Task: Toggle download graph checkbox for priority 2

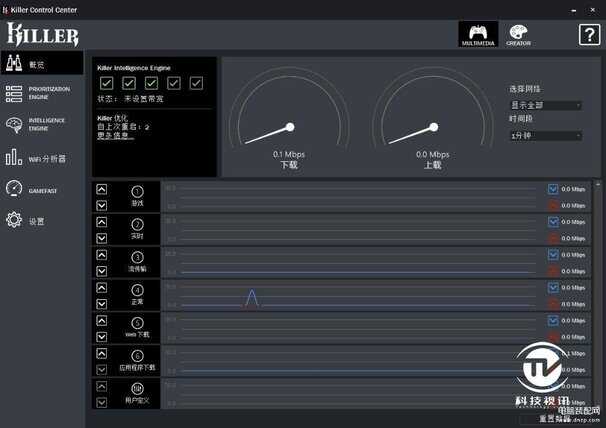Action: point(553,222)
